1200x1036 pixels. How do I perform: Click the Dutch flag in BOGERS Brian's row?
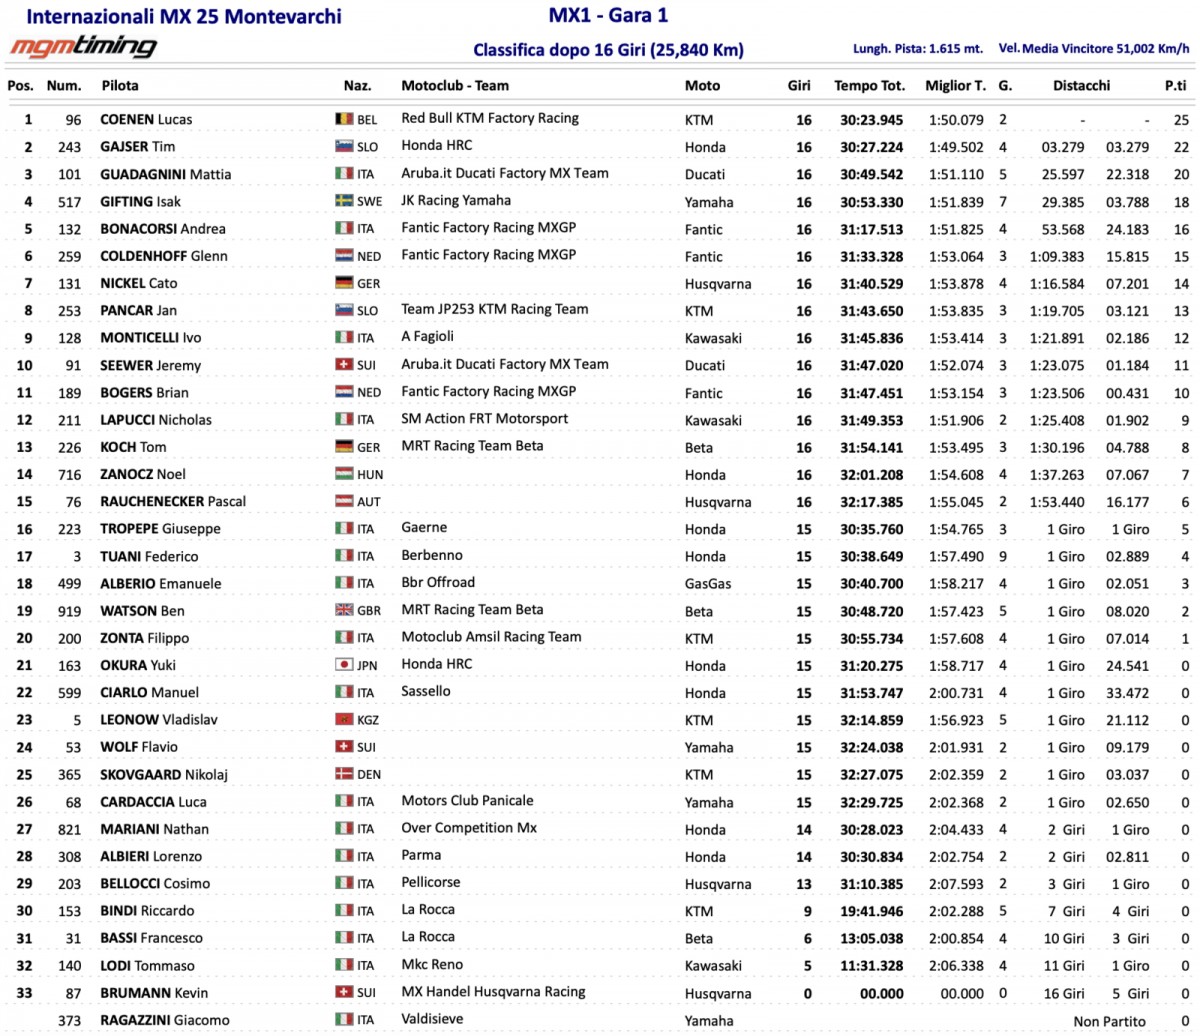(344, 392)
